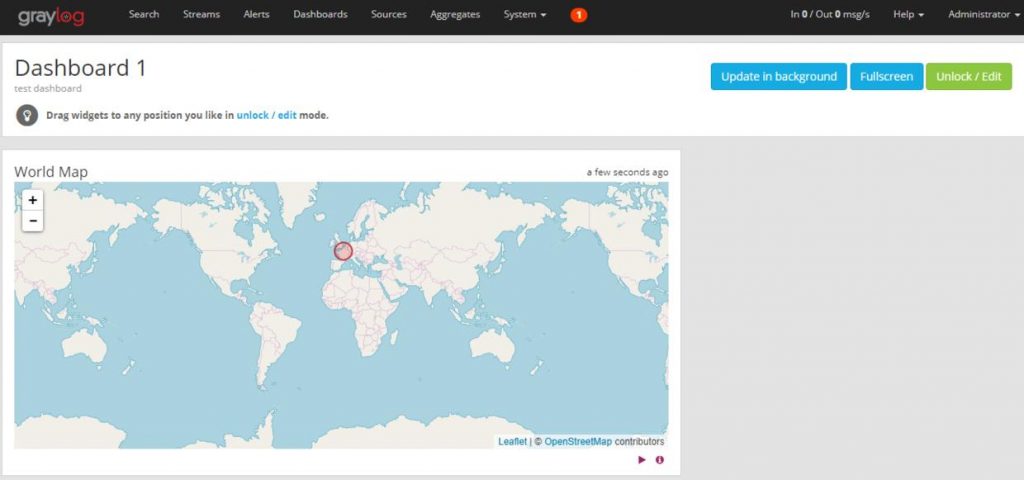Follow the unlock / edit hint link
Screen dimensions: 1024x480
266,115
